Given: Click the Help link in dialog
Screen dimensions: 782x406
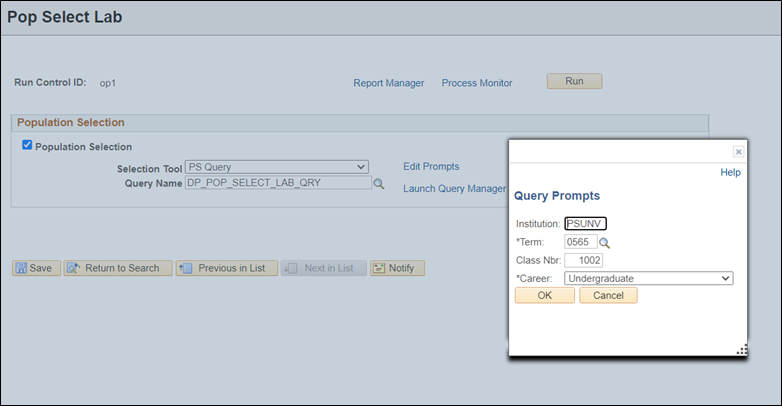Looking at the screenshot, I should tap(730, 173).
